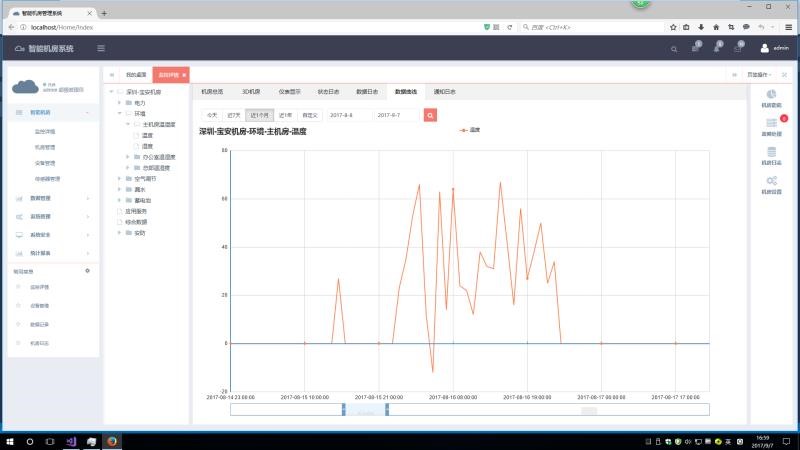
Task: Click the red search button beside the date fields
Action: tap(431, 115)
